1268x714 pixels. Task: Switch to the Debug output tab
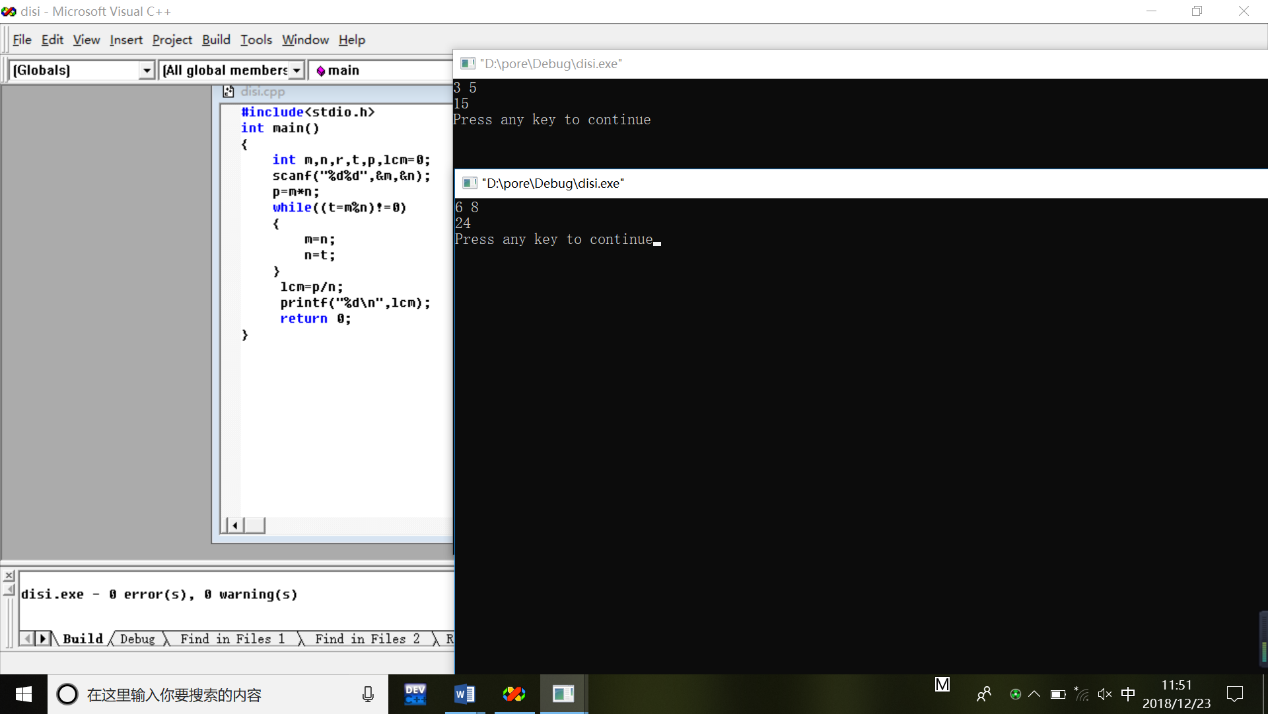tap(138, 639)
